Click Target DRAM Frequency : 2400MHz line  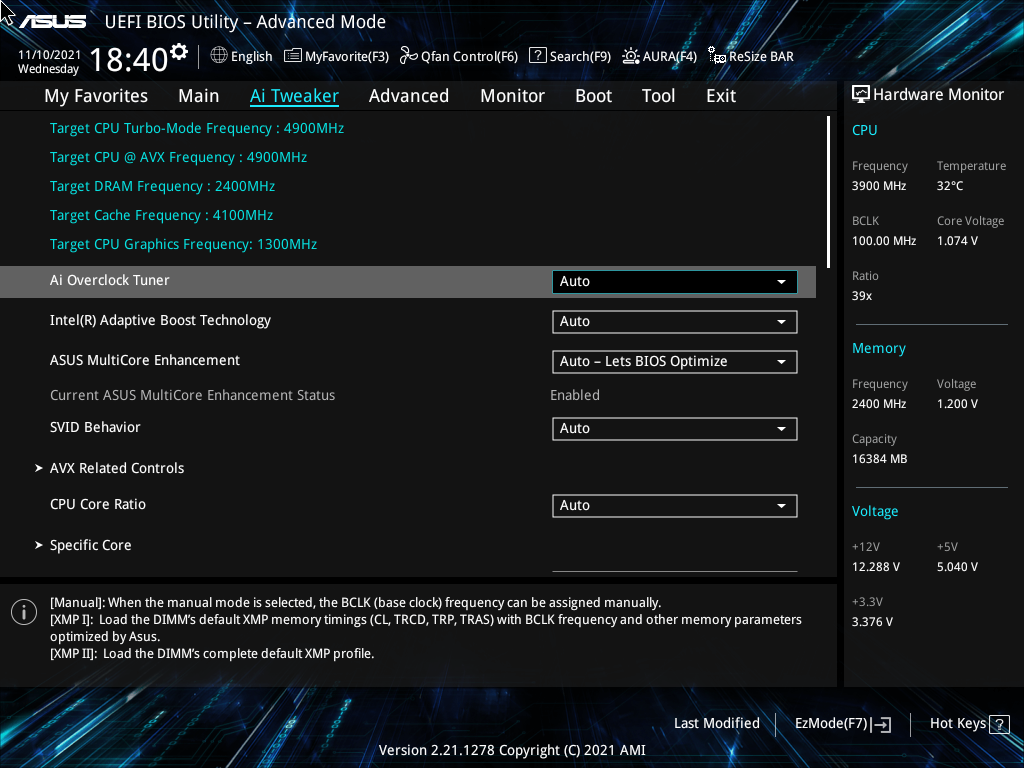162,187
